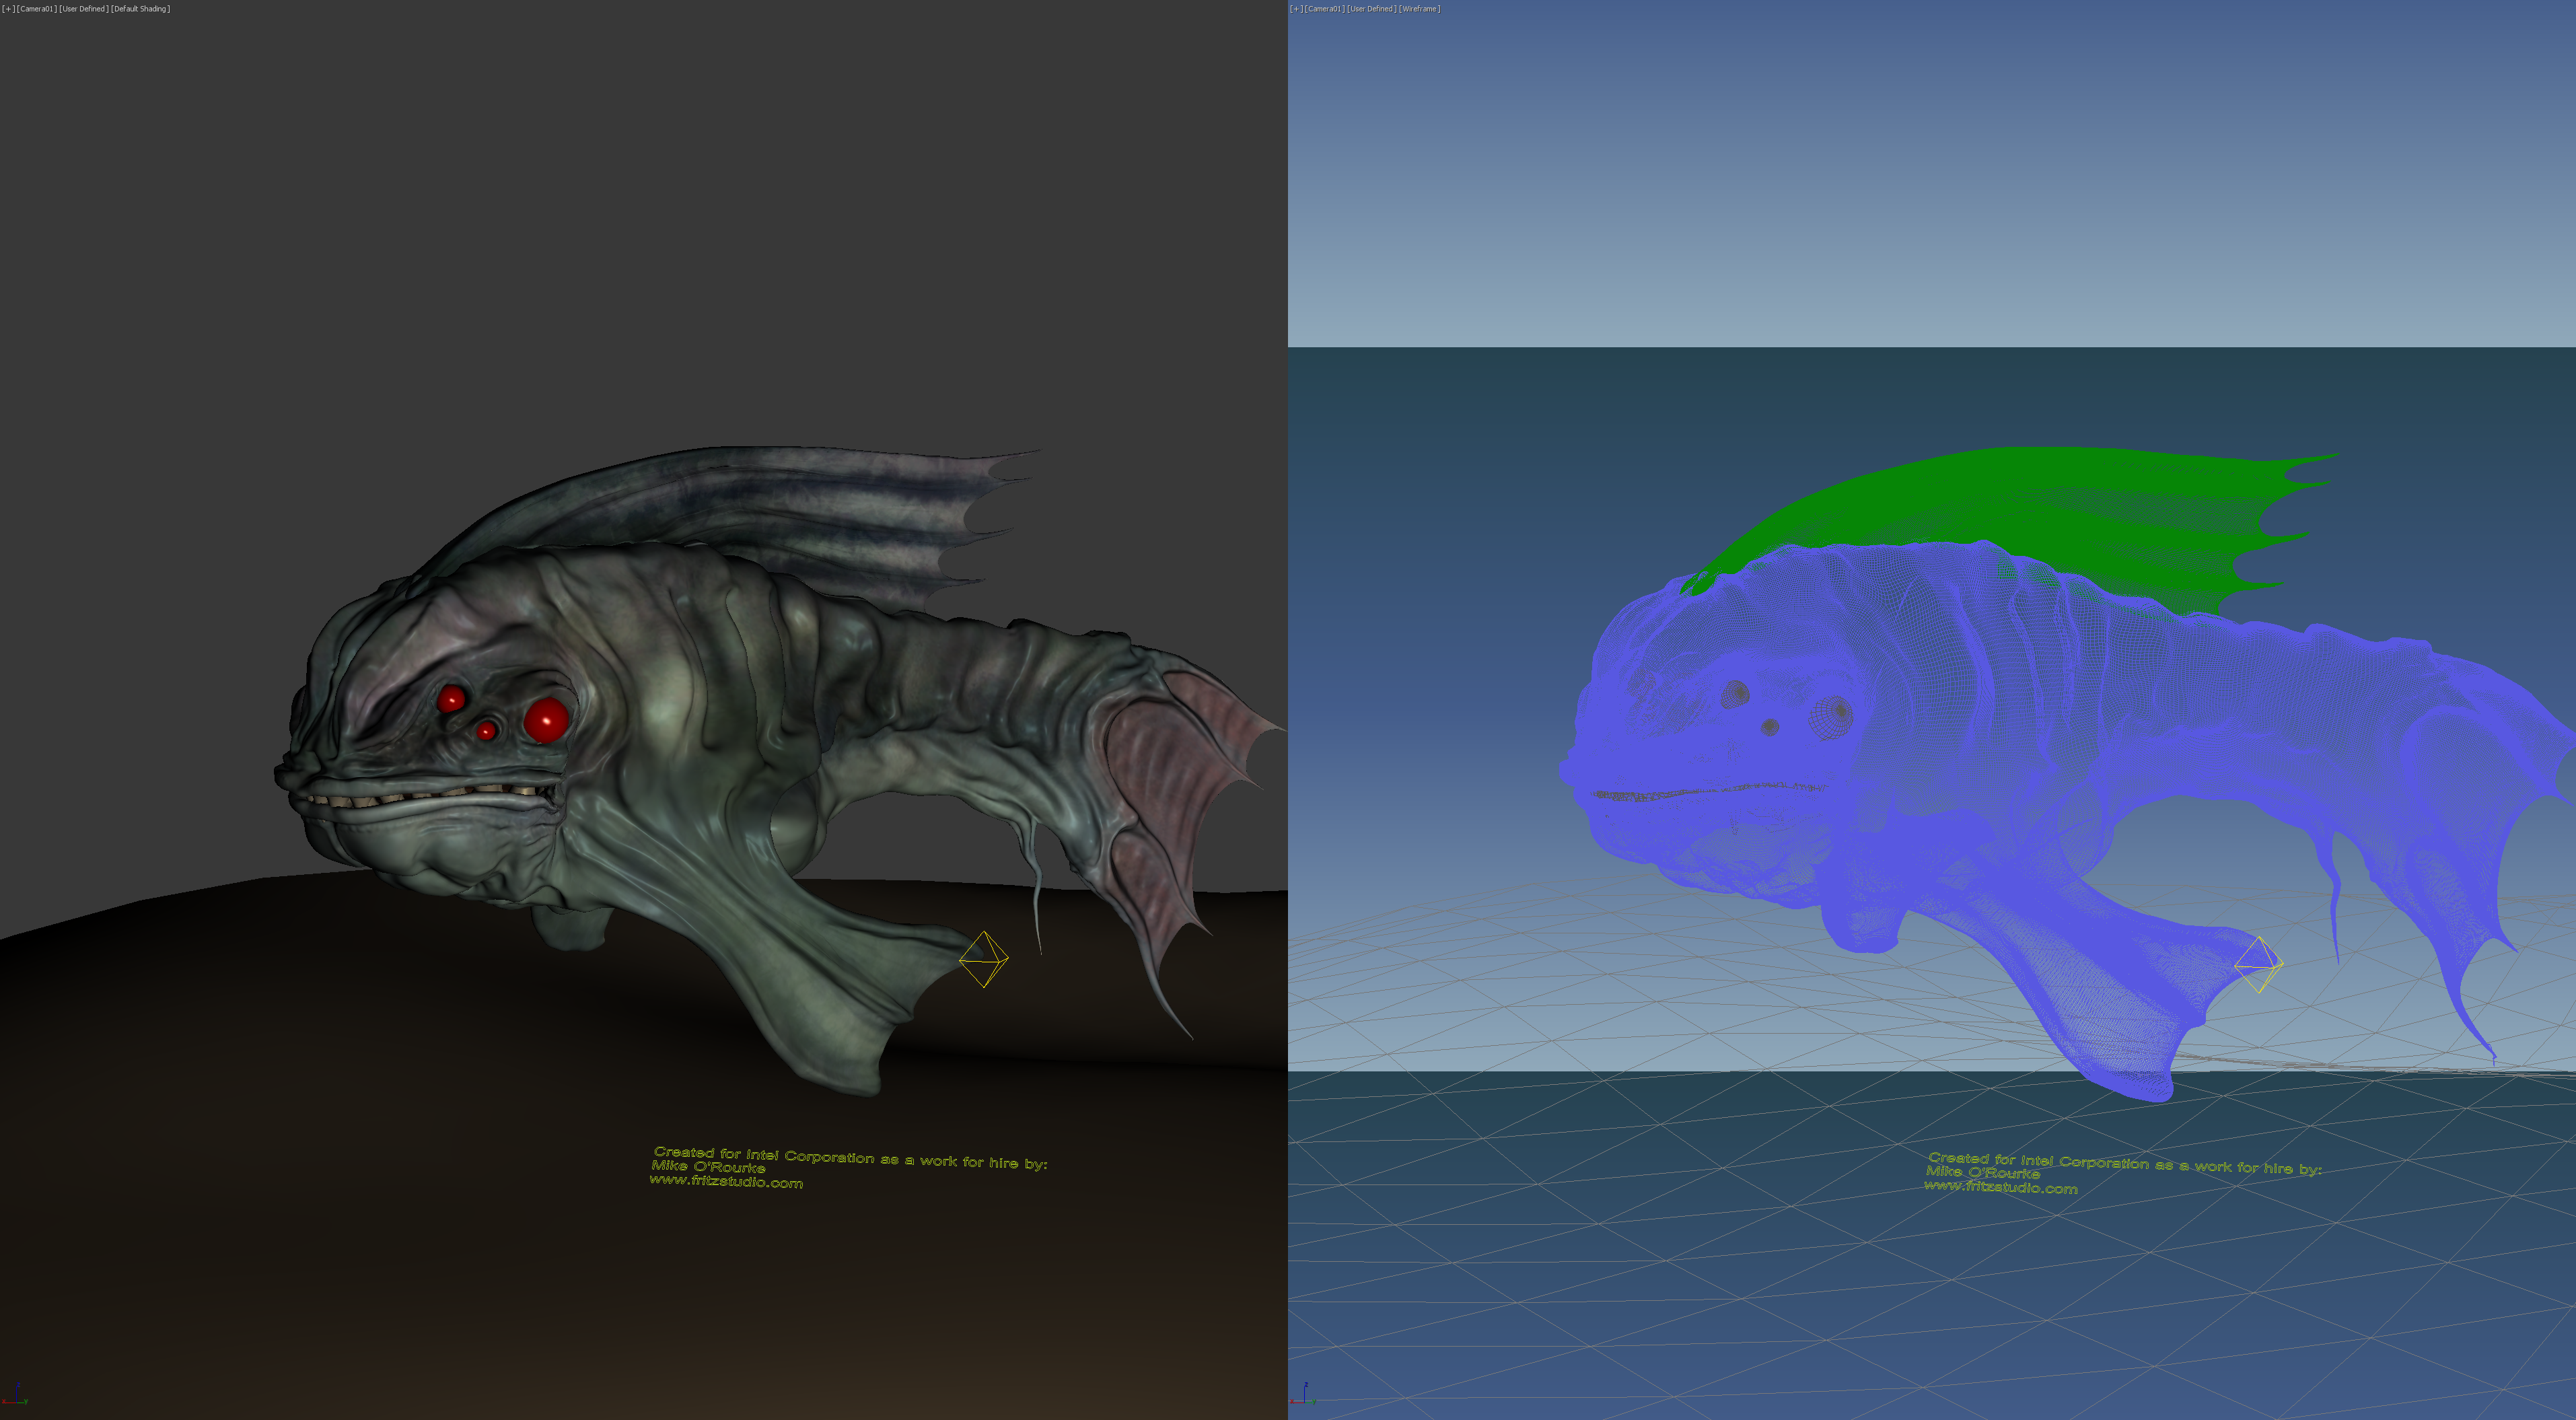
Task: Click User Defined label in the wireframe viewport
Action: pyautogui.click(x=1371, y=9)
